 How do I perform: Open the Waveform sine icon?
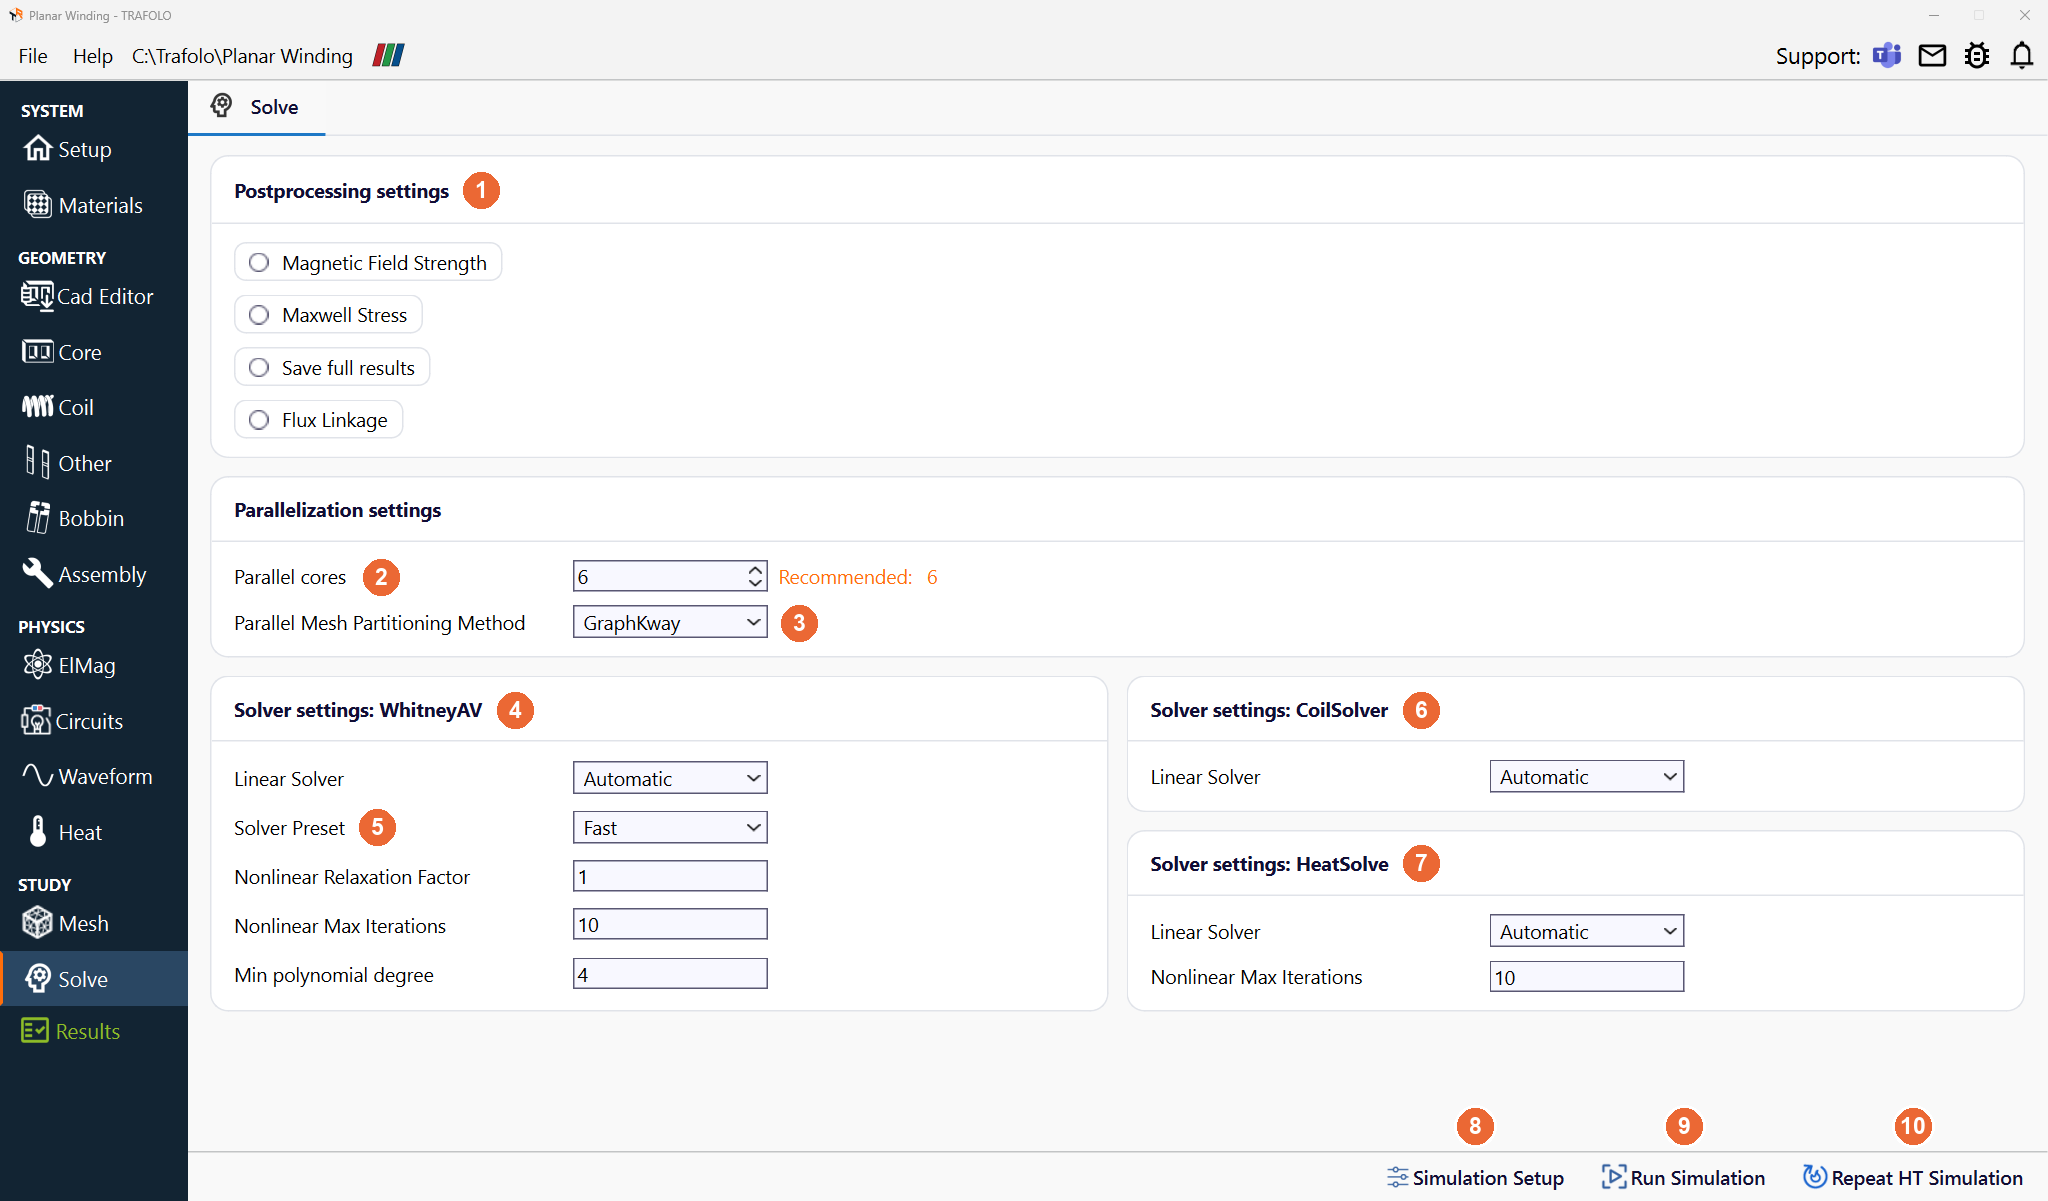(x=38, y=776)
